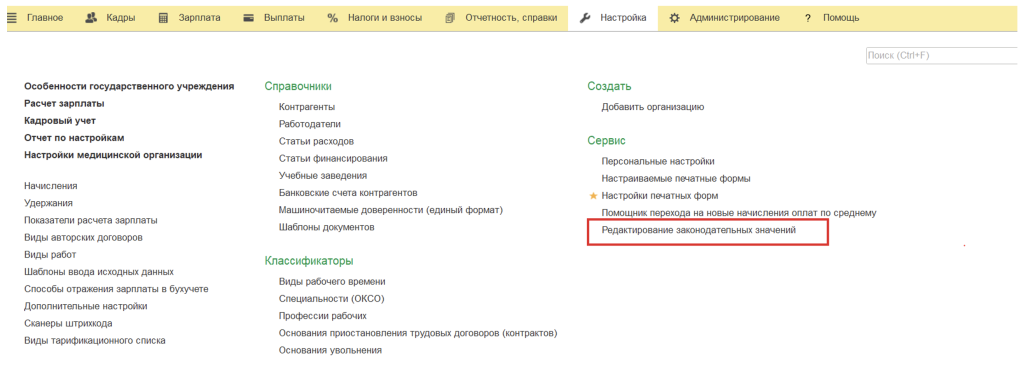Open Шаблоны документов
The height and width of the screenshot is (367, 1024).
327,227
